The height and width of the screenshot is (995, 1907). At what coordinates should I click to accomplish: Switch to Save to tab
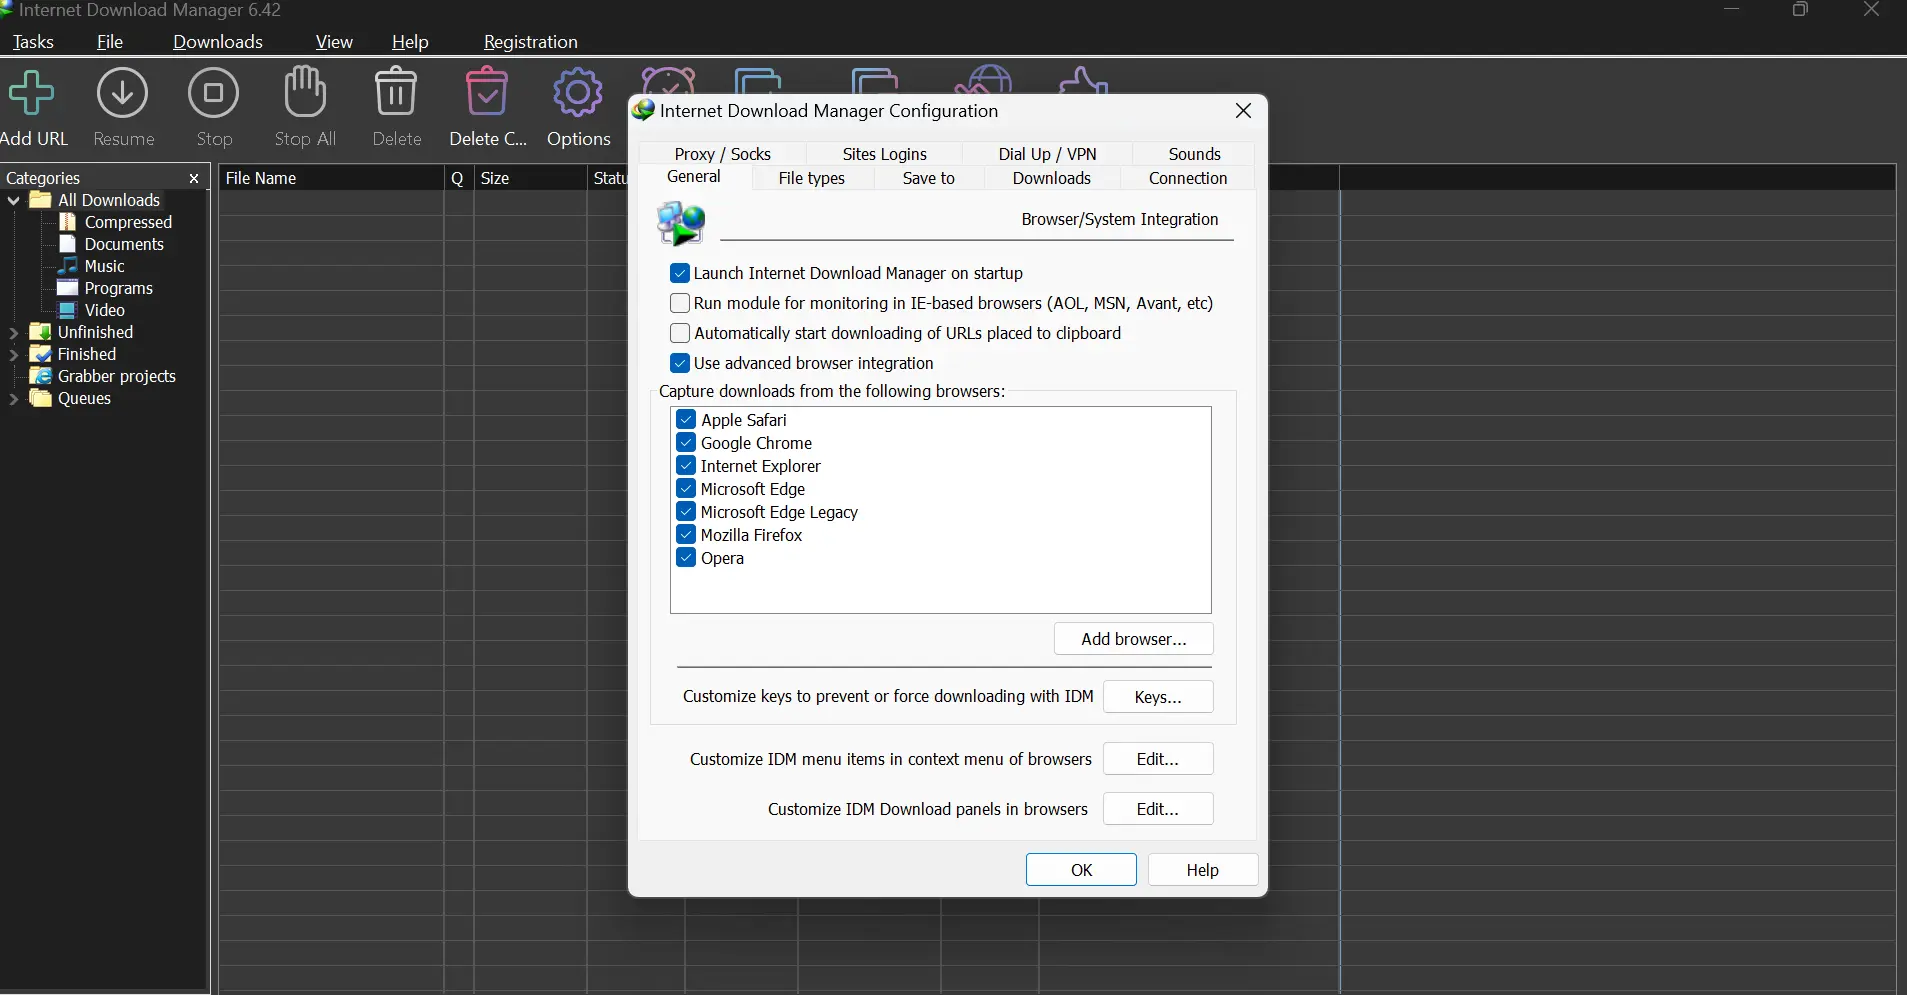pos(929,178)
